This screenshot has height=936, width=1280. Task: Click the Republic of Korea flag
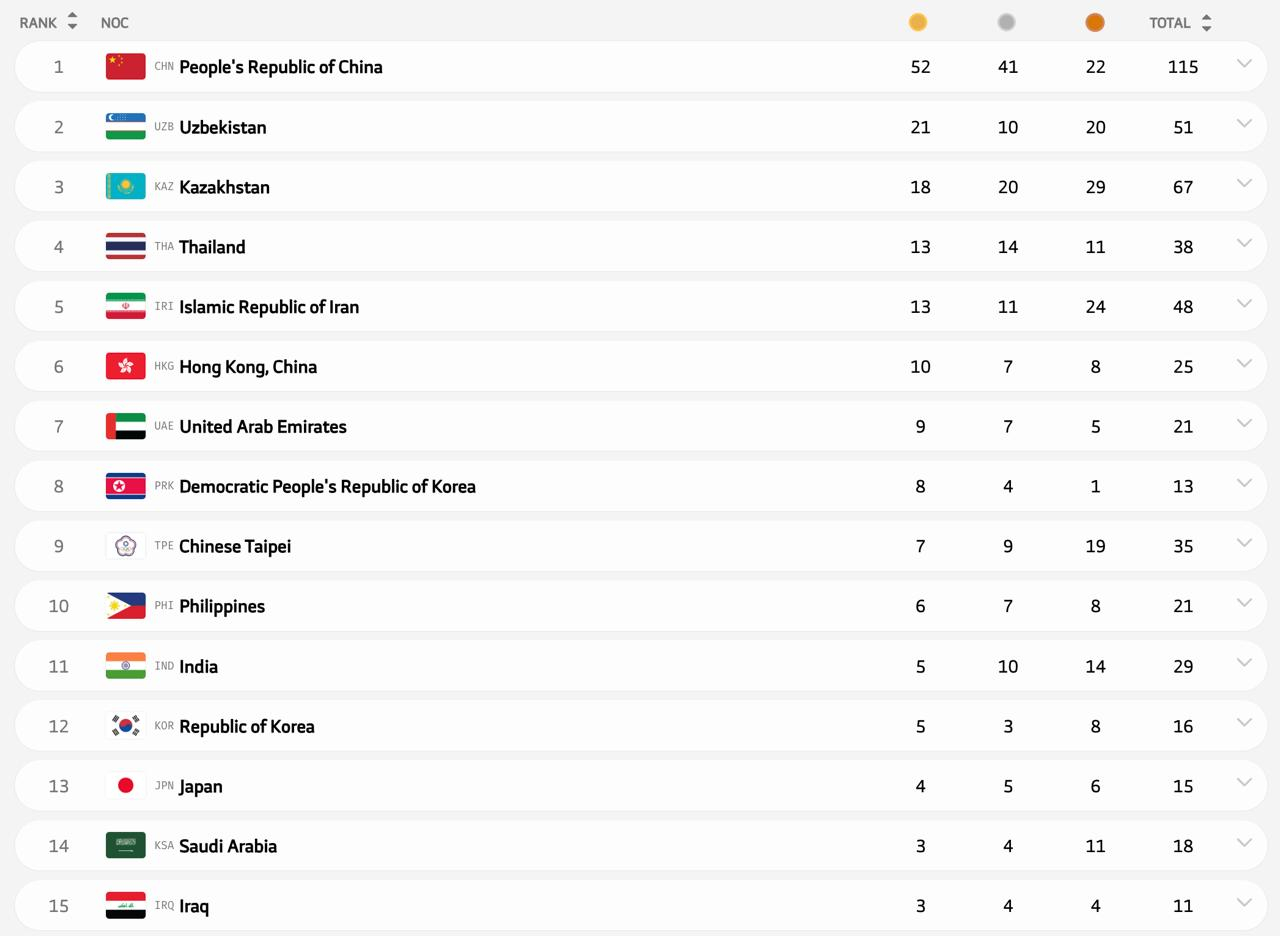pyautogui.click(x=126, y=726)
